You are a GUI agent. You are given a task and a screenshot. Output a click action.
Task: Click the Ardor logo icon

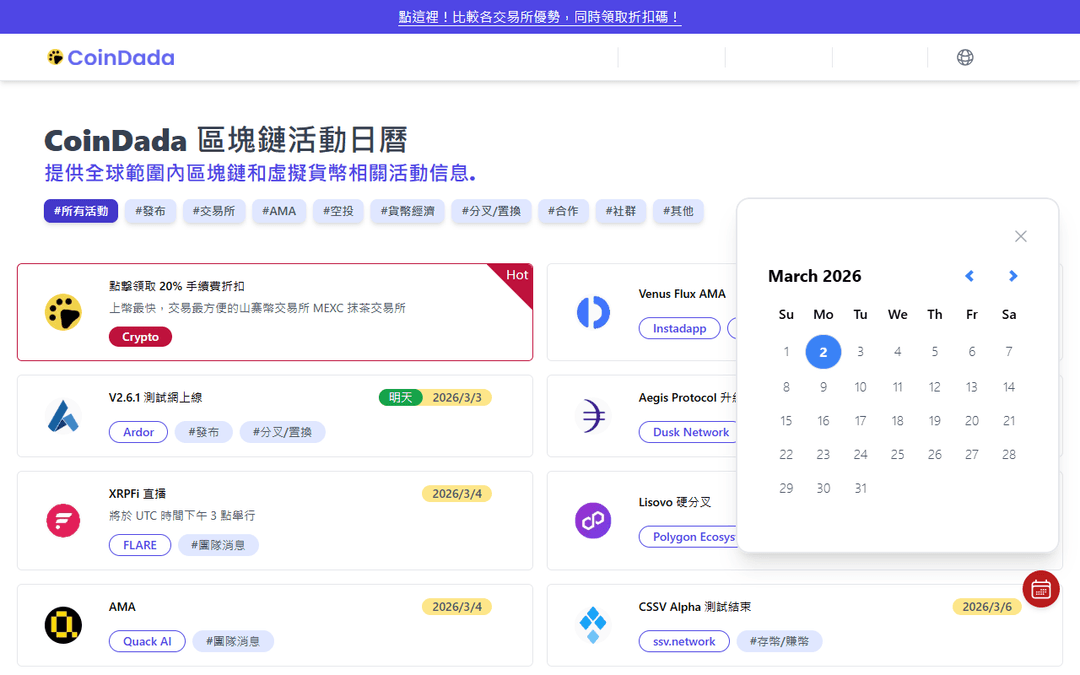(x=63, y=416)
